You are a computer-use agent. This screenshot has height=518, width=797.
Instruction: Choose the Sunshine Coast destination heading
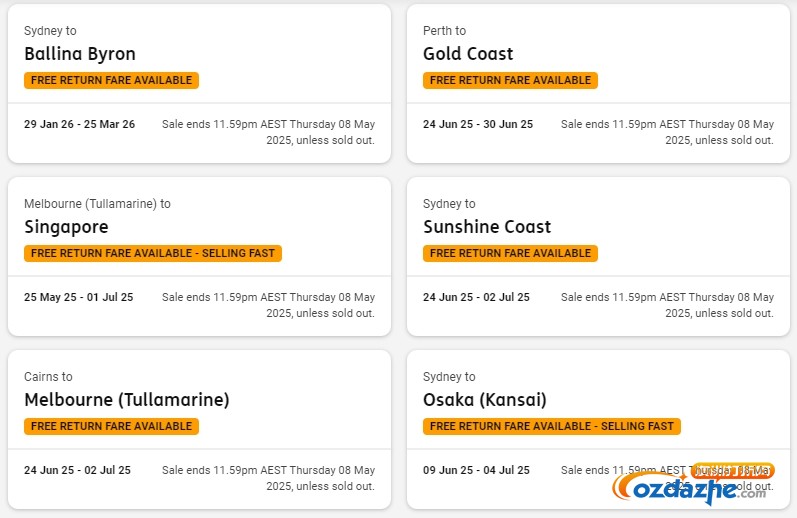point(487,227)
